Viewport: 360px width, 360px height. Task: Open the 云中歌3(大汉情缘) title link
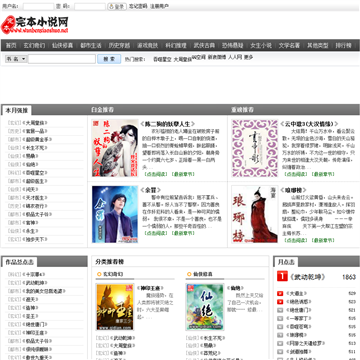coord(309,124)
